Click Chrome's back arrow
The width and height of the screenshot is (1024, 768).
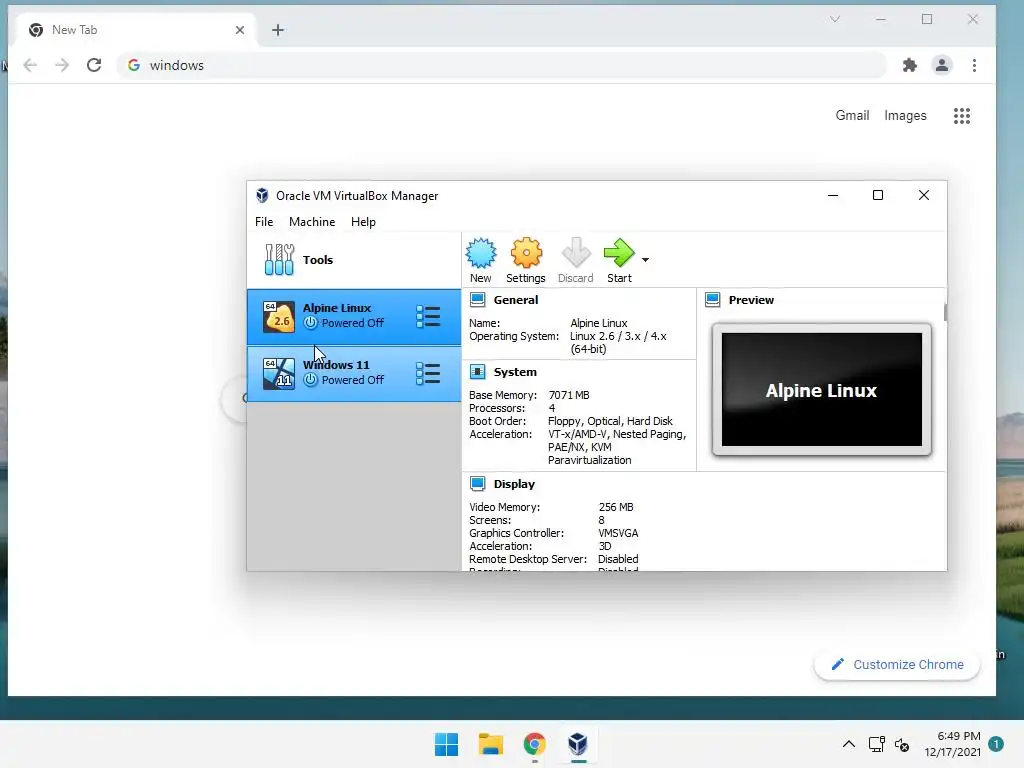(x=30, y=65)
